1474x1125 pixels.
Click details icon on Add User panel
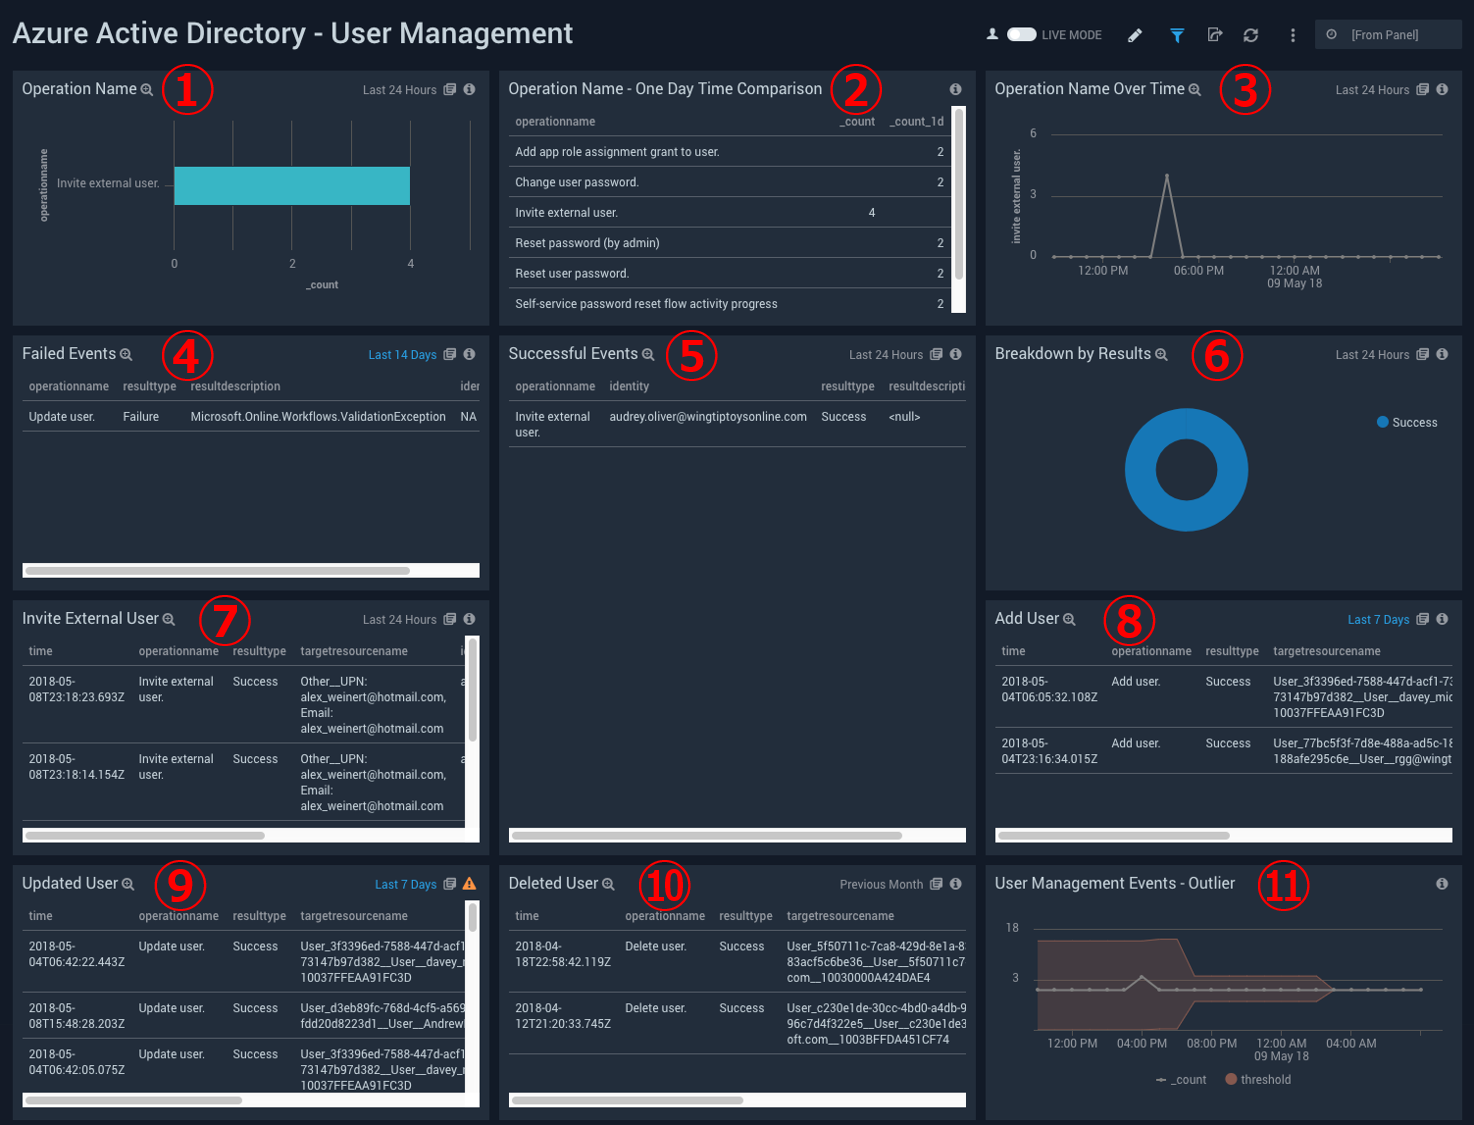point(1422,620)
